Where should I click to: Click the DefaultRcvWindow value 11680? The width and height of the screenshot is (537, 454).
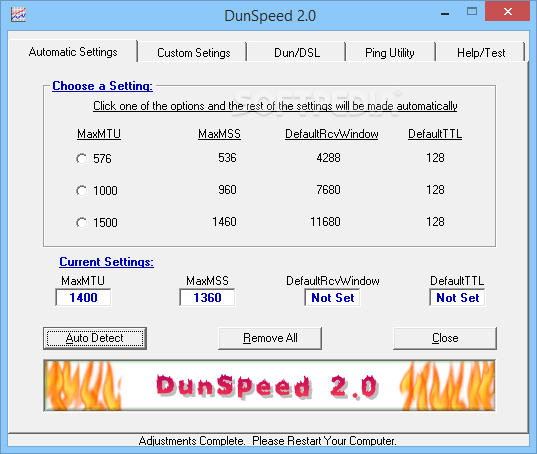tap(325, 222)
